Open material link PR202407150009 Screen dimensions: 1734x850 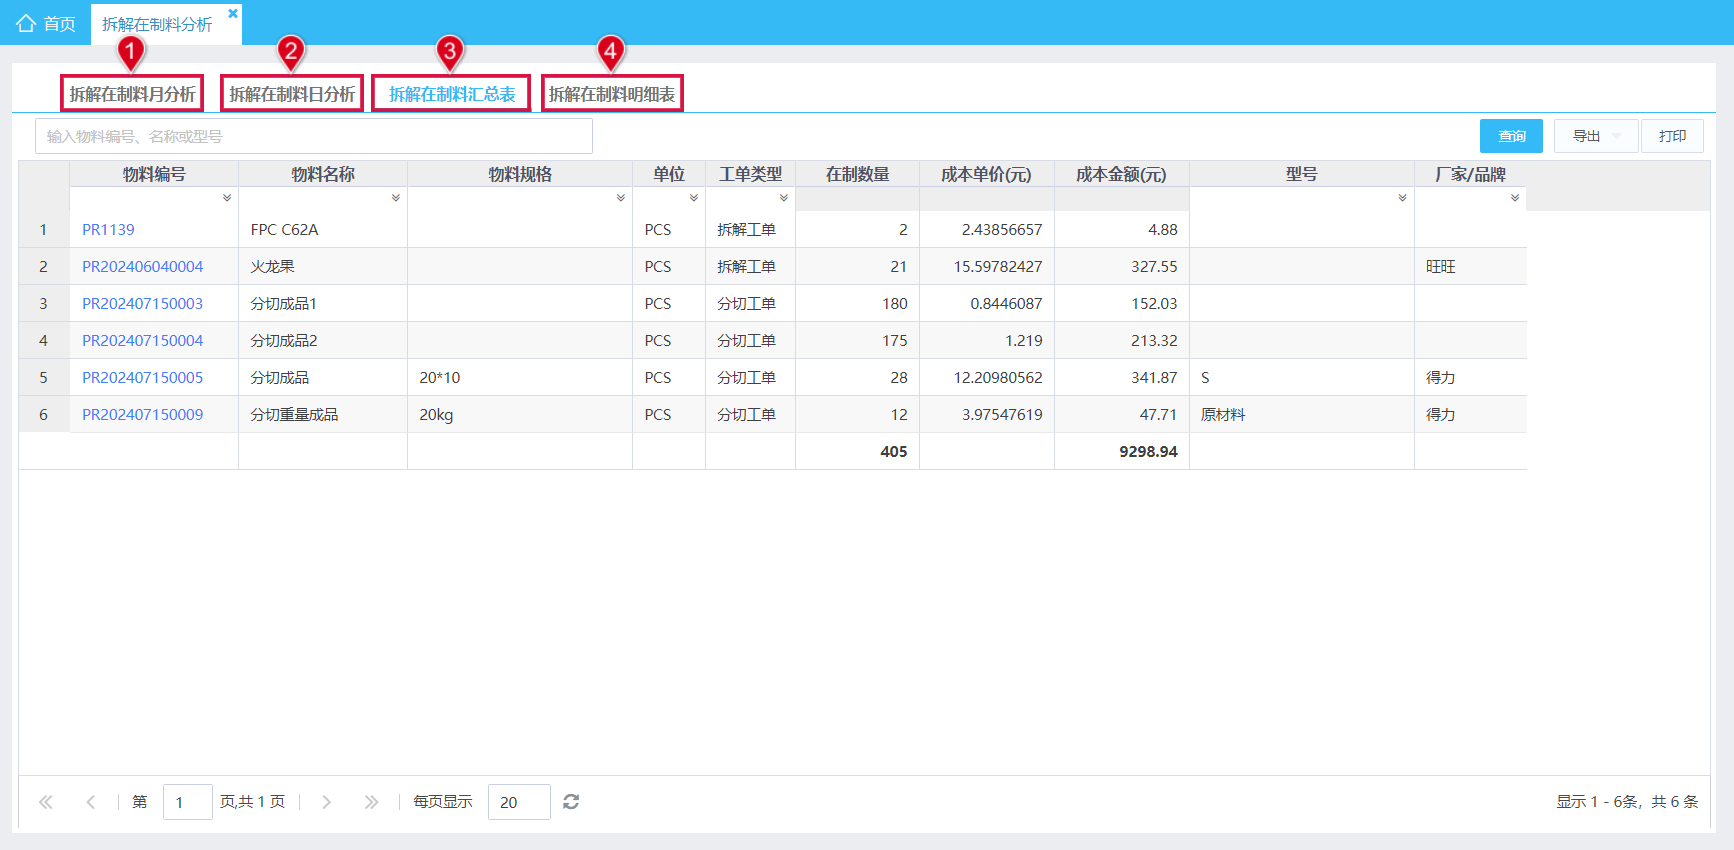[142, 415]
